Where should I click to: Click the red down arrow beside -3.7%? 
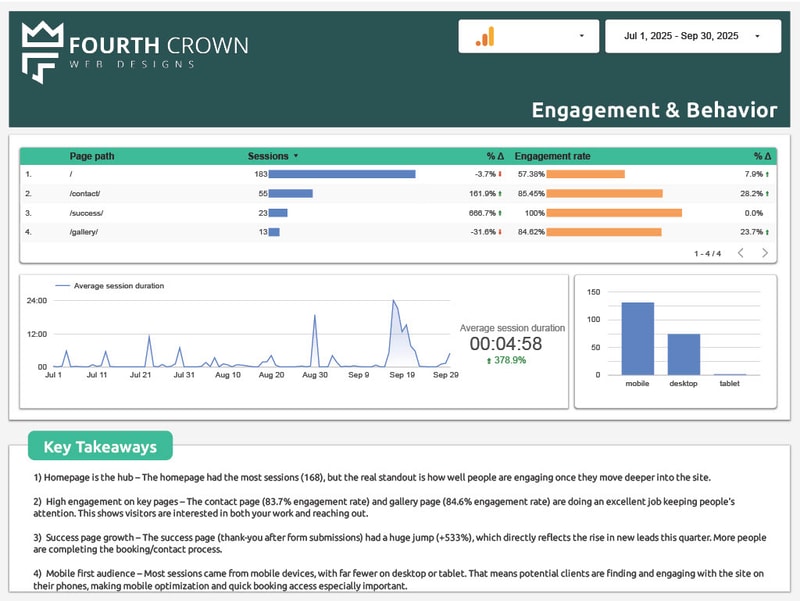(x=500, y=174)
